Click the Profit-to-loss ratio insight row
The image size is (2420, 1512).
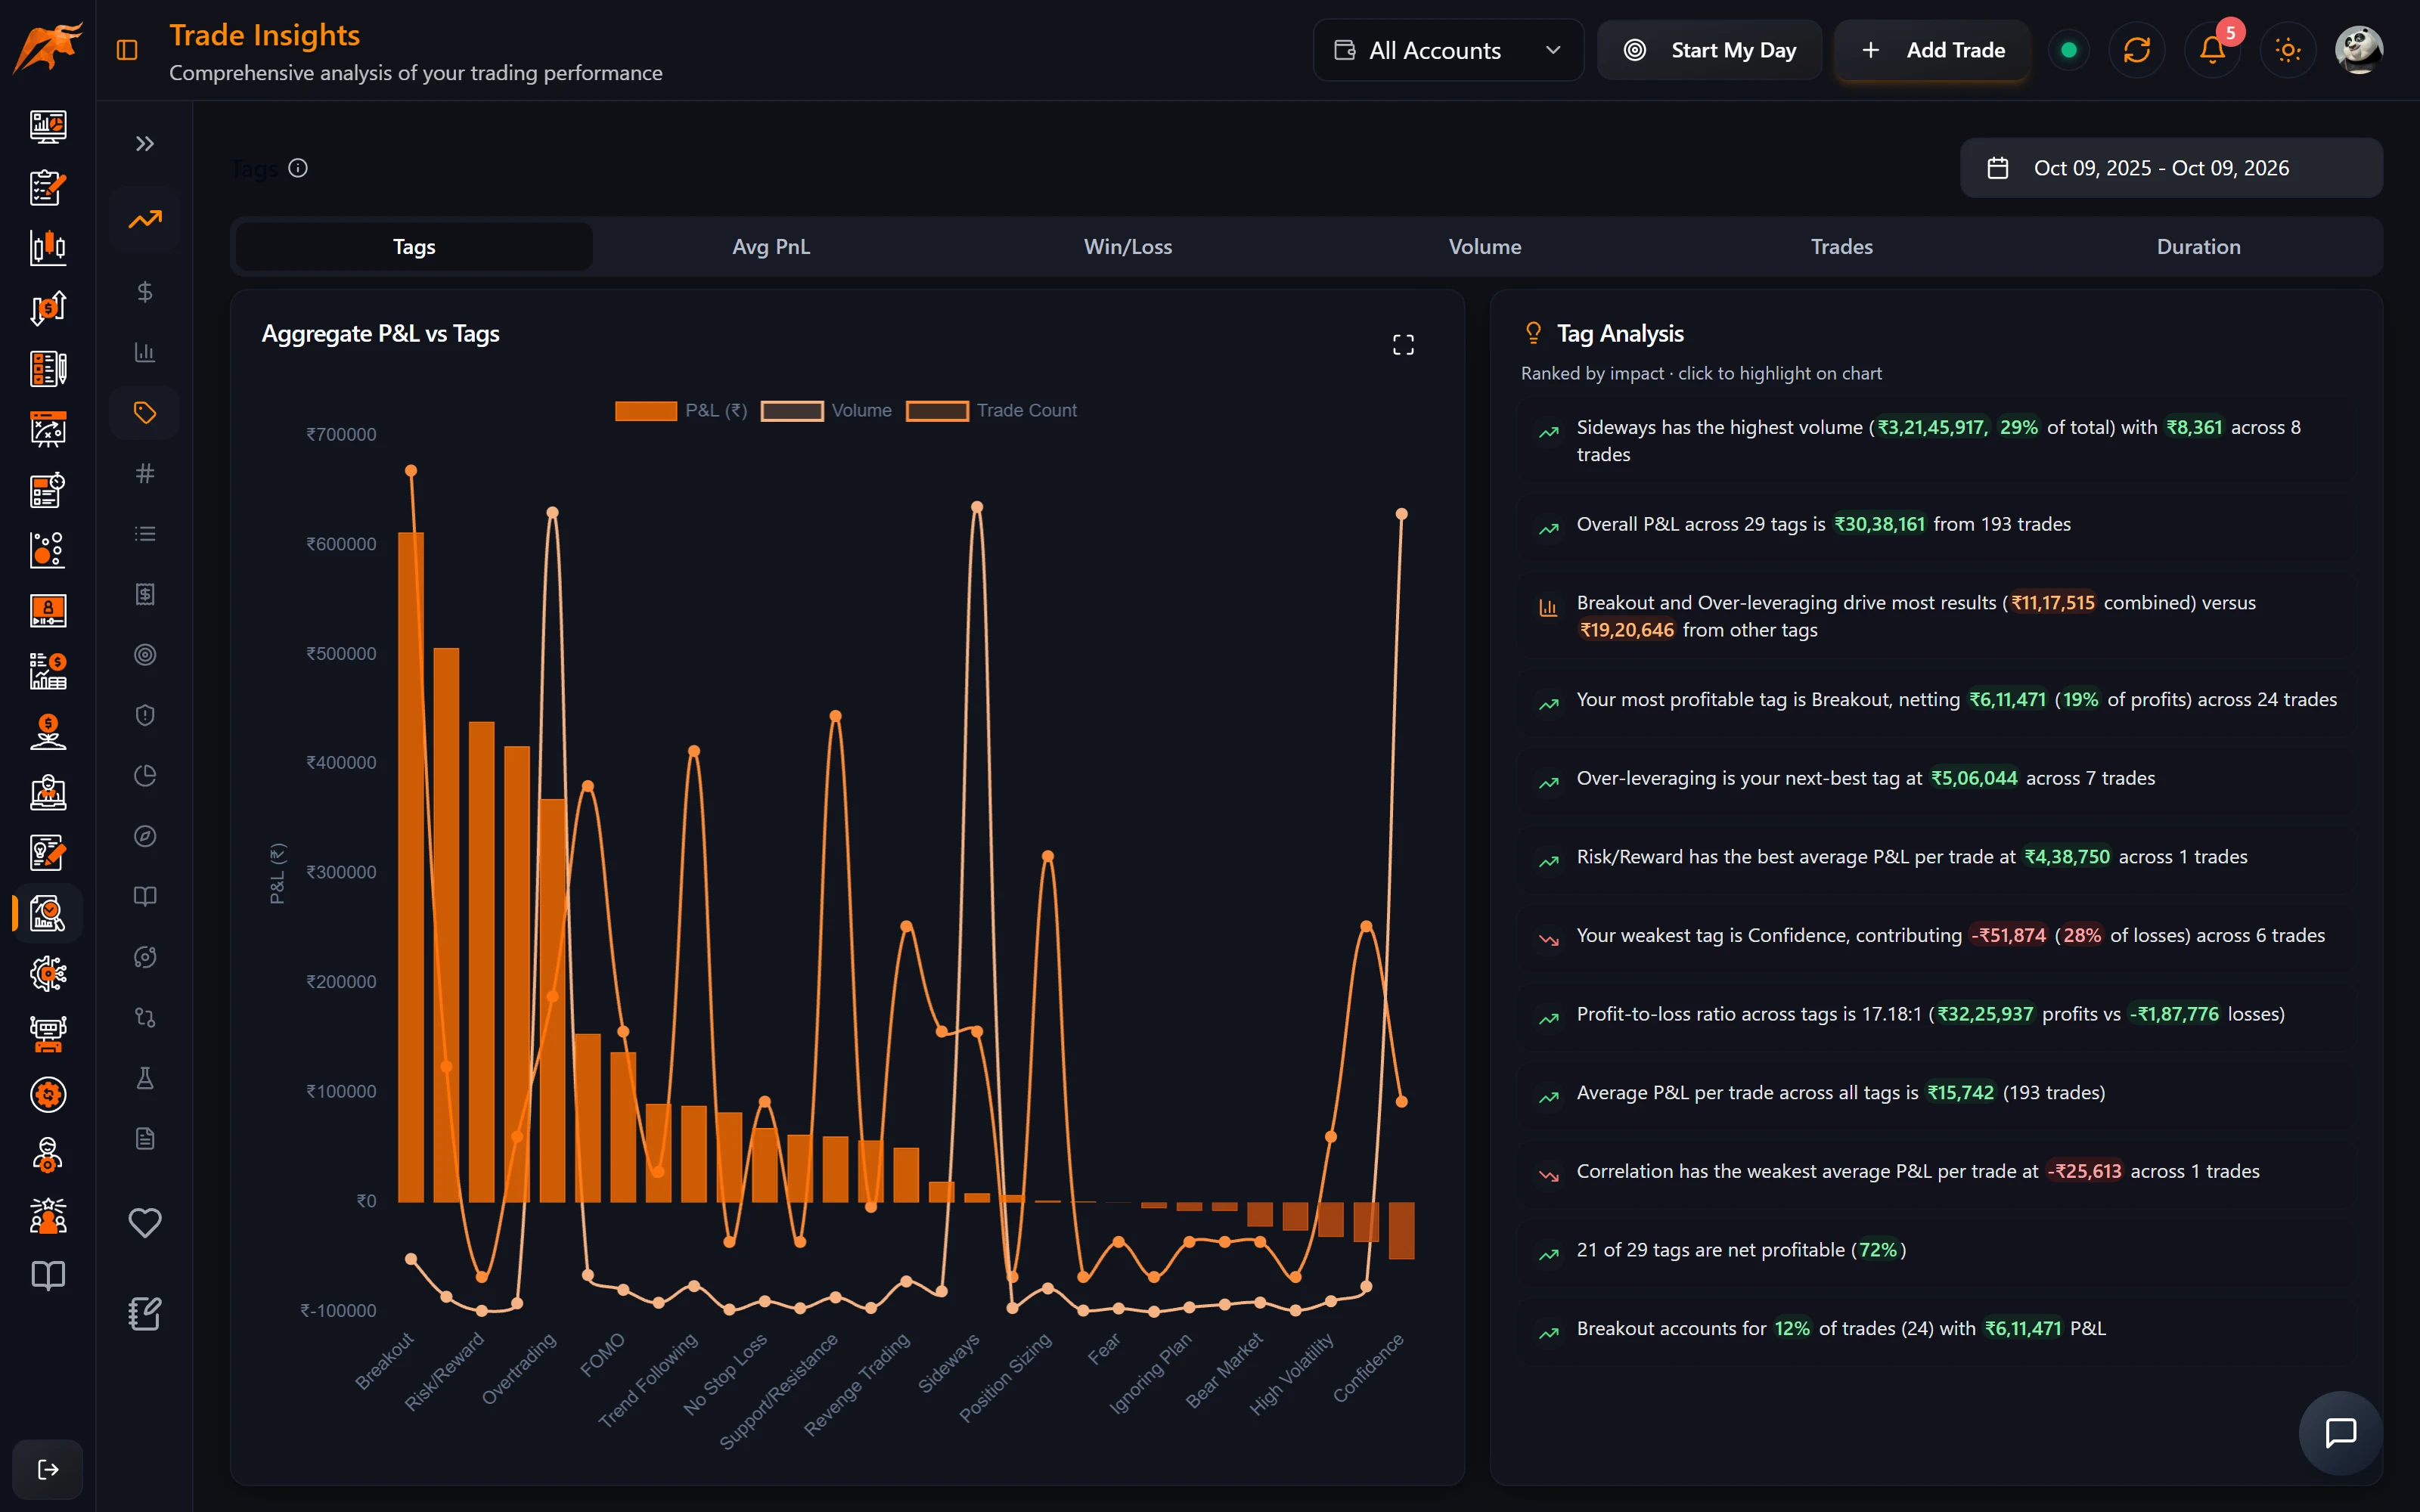tap(1936, 1014)
